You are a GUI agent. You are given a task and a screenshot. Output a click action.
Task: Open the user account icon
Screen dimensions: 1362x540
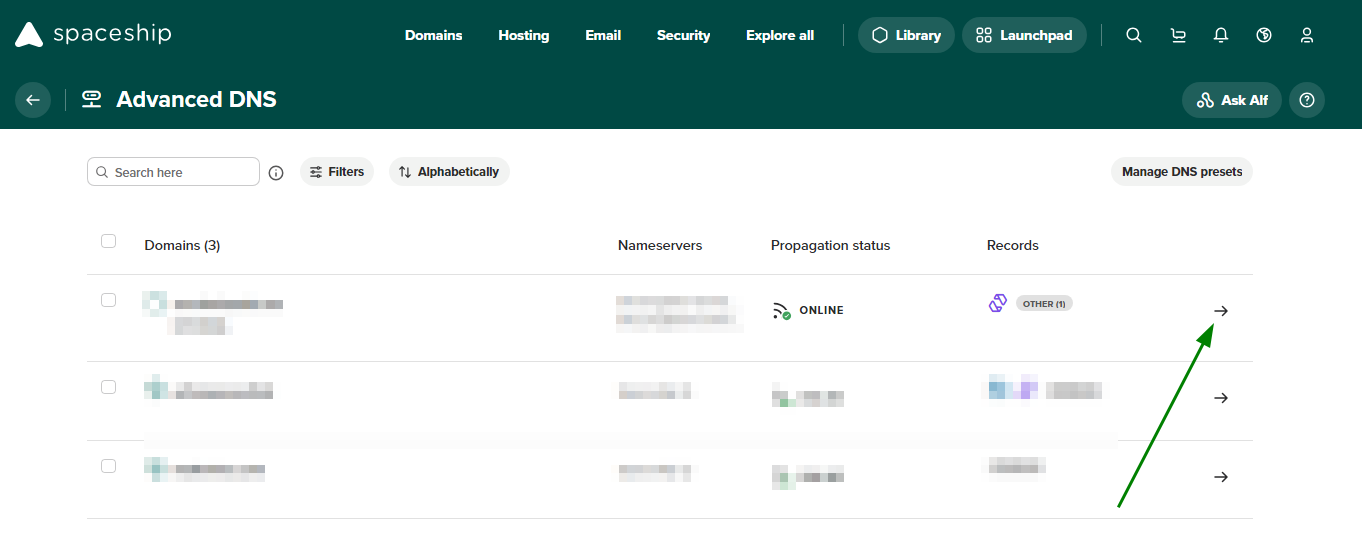(x=1307, y=35)
